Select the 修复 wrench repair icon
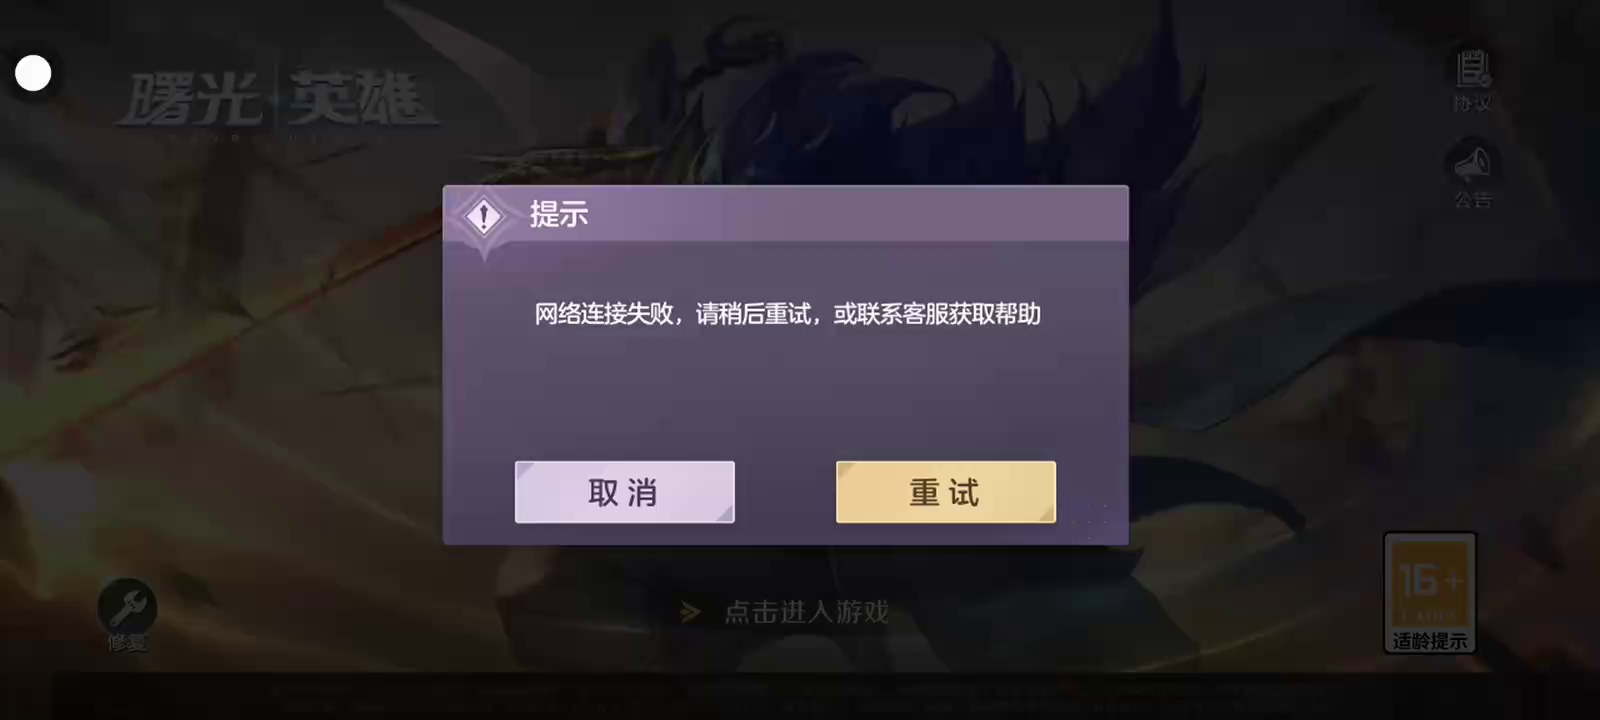1600x720 pixels. [127, 605]
